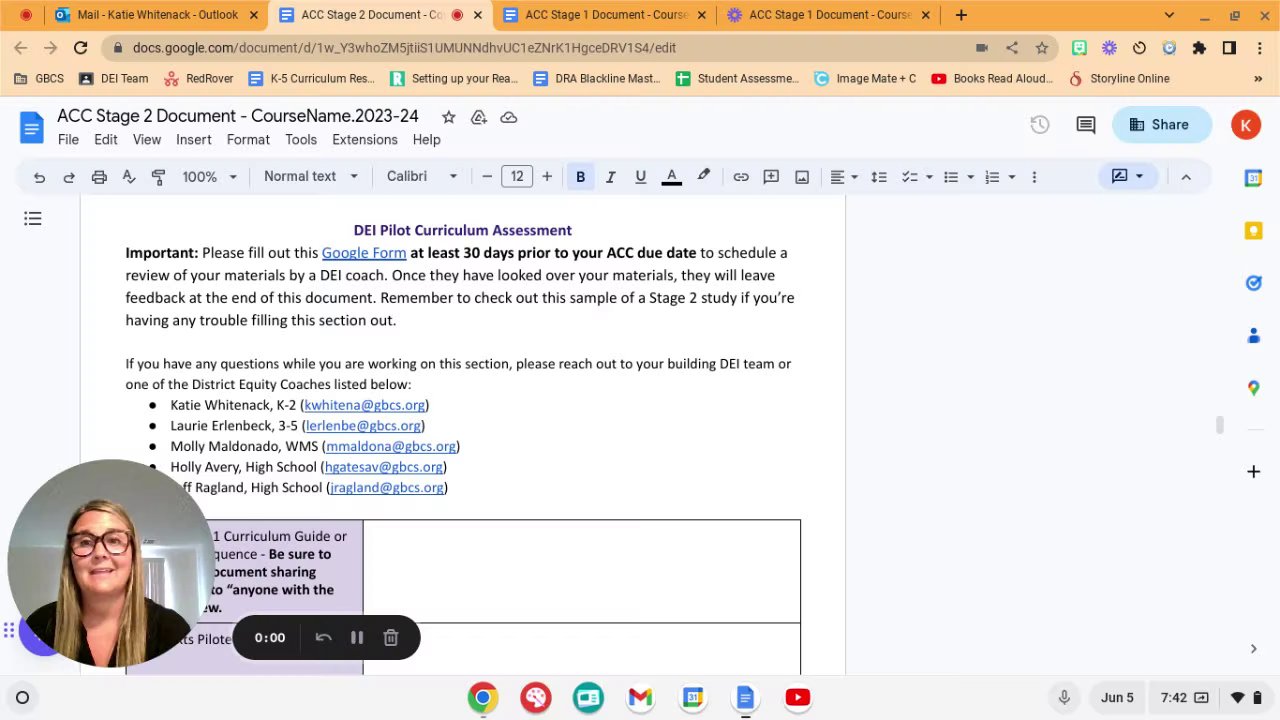1280x720 pixels.
Task: Open the Edit menu
Action: point(105,140)
